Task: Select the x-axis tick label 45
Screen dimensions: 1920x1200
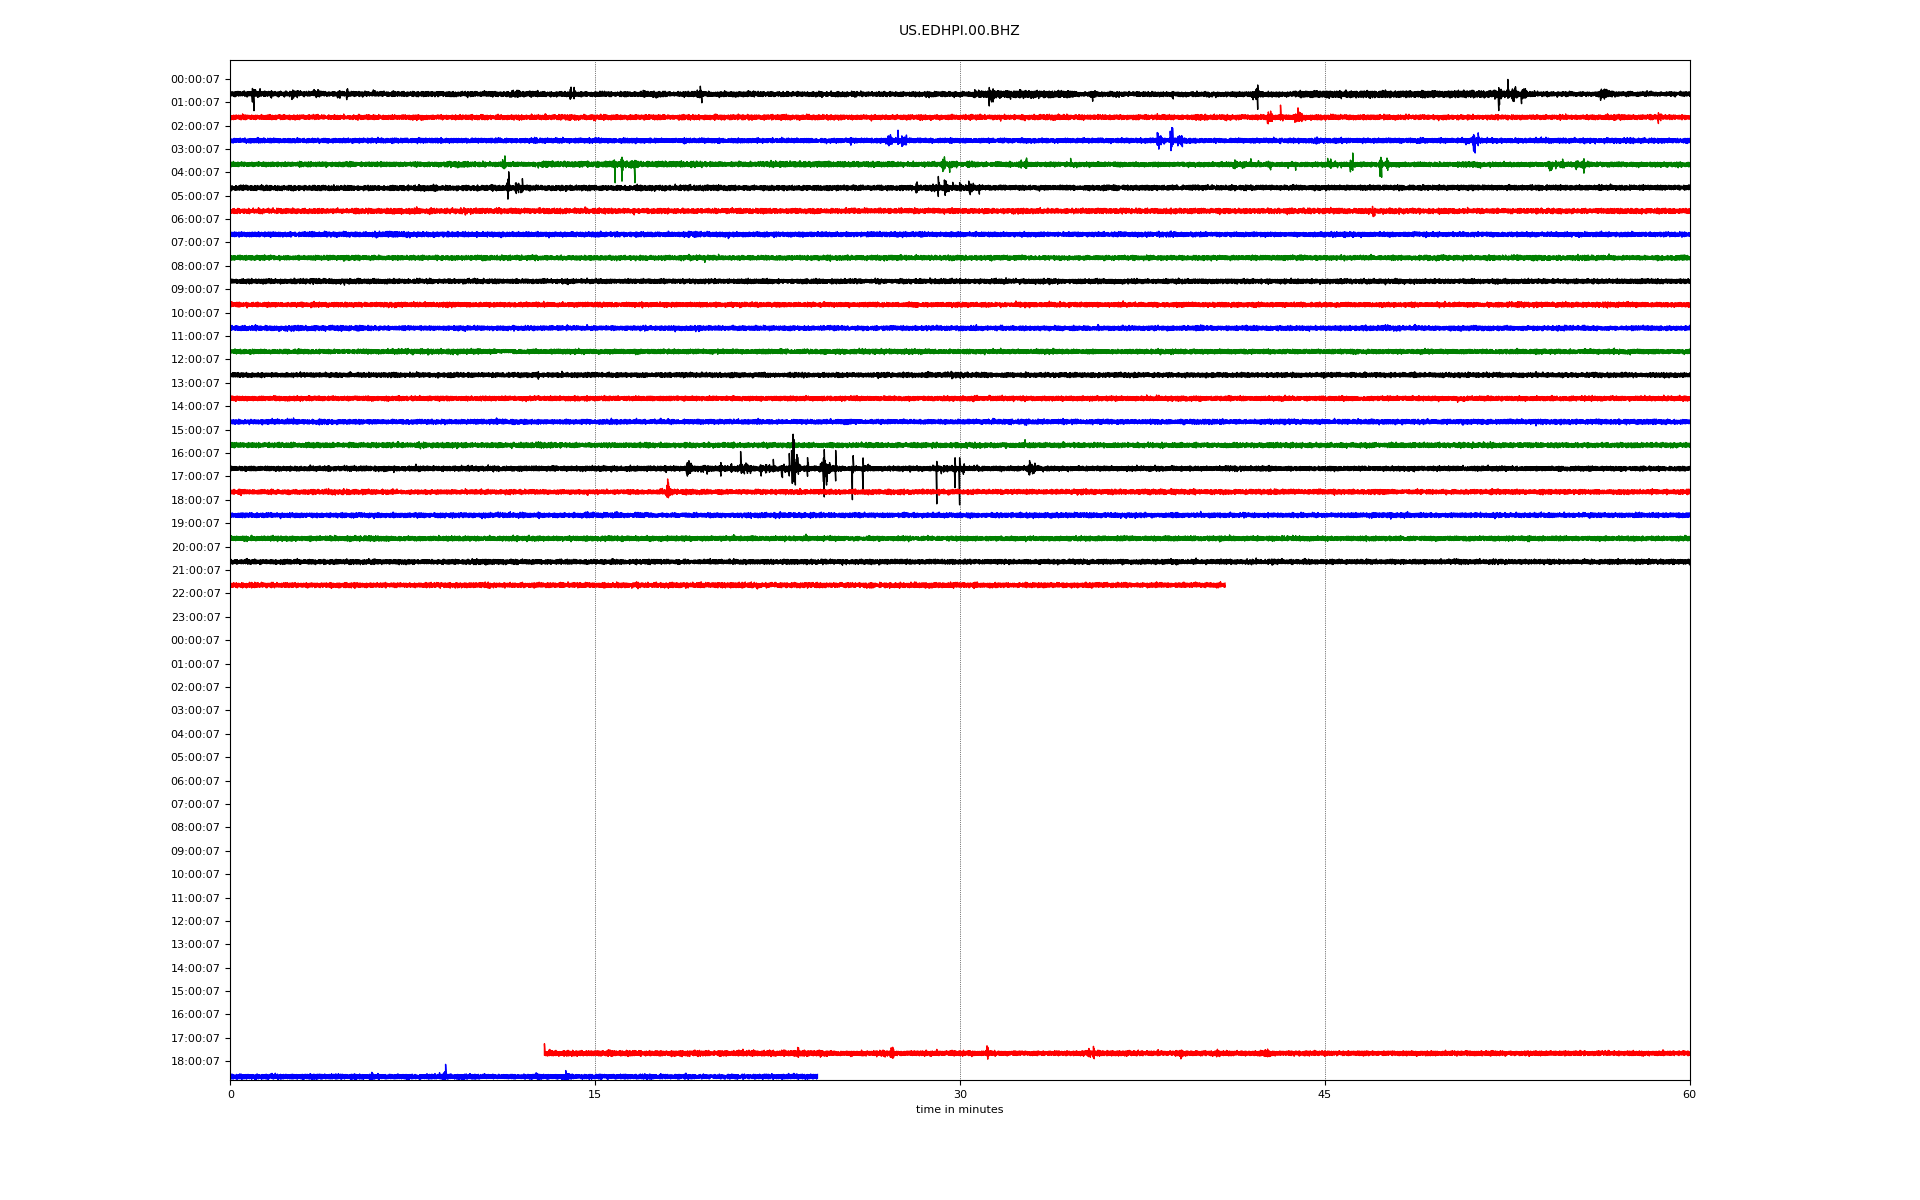Action: click(1325, 1094)
